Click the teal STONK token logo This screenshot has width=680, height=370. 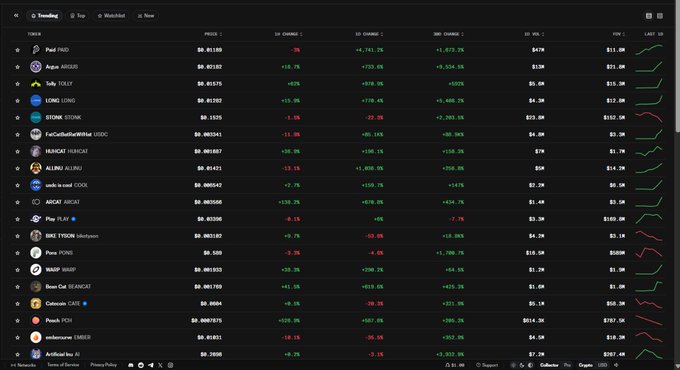[x=36, y=118]
